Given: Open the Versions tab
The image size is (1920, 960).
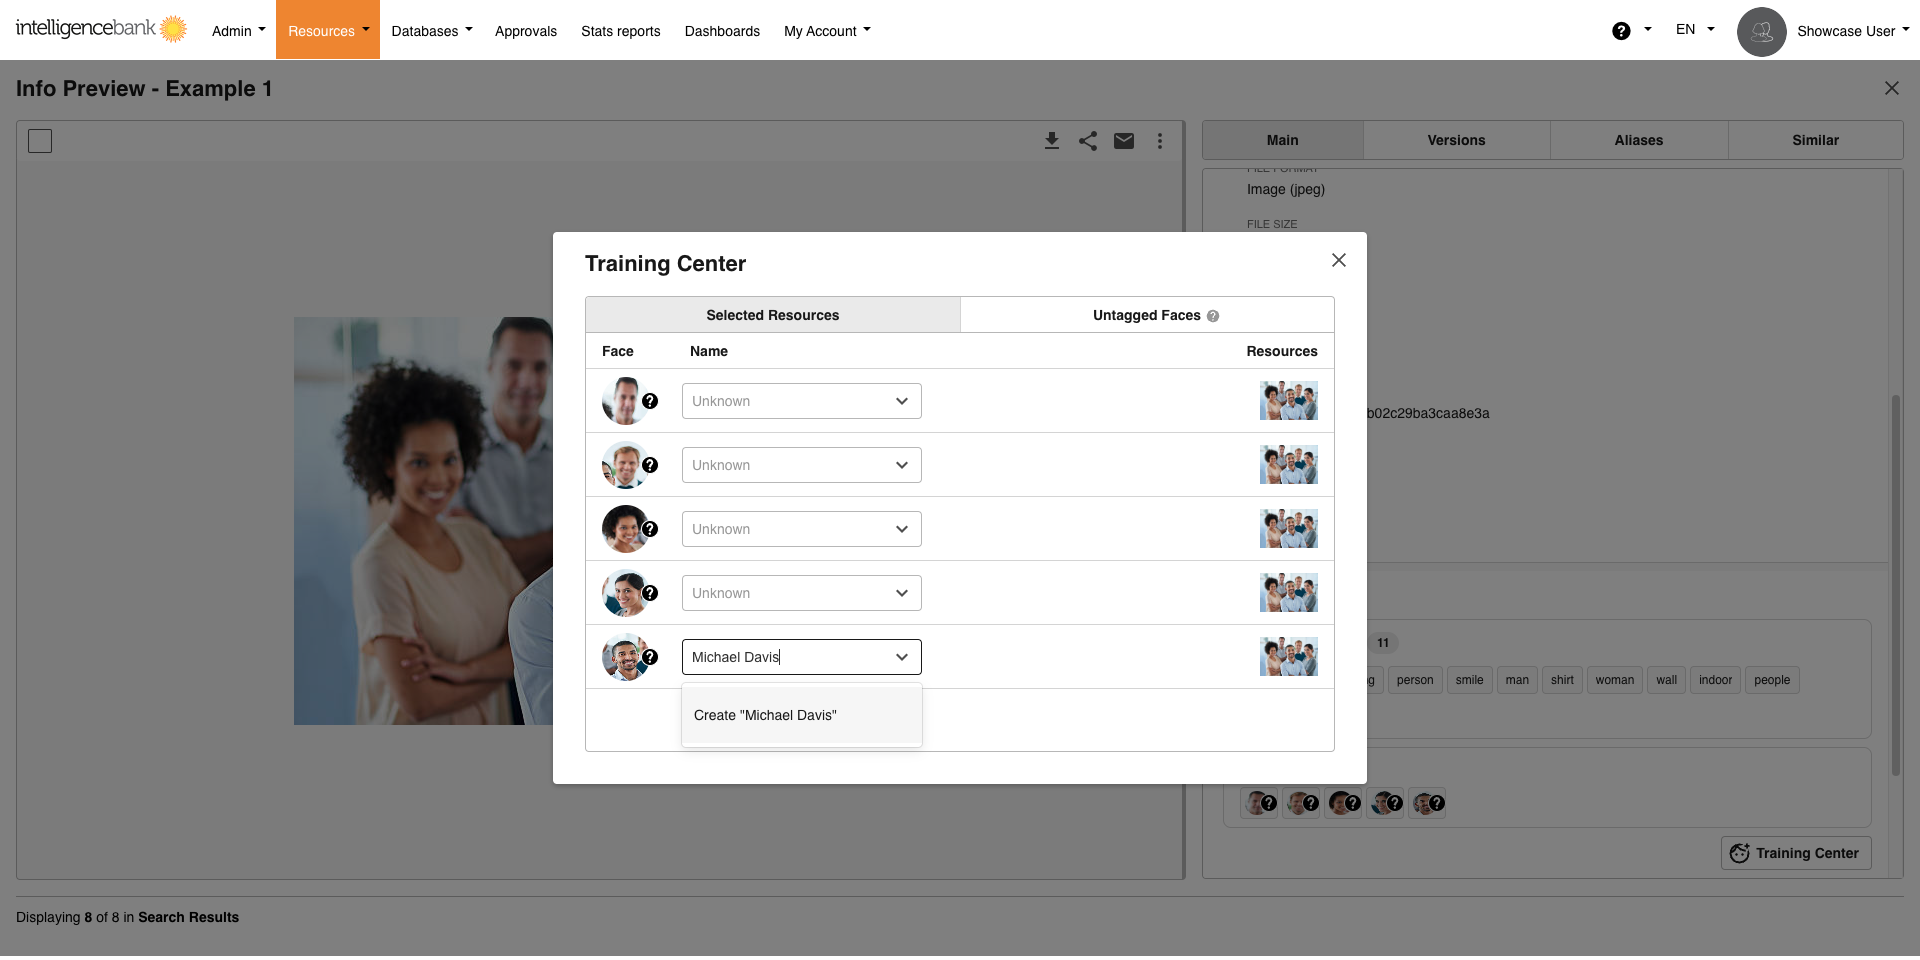Looking at the screenshot, I should (x=1456, y=140).
